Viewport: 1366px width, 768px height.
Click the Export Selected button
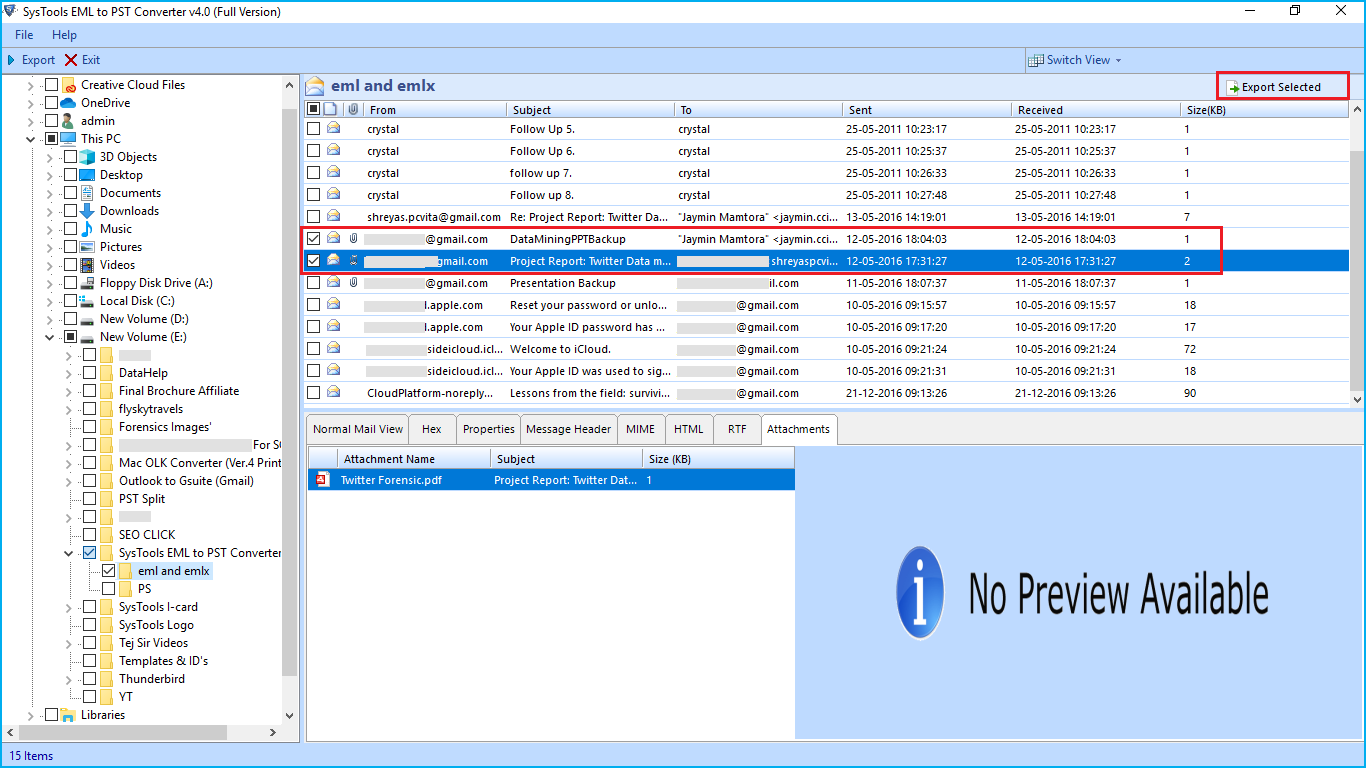point(1282,87)
